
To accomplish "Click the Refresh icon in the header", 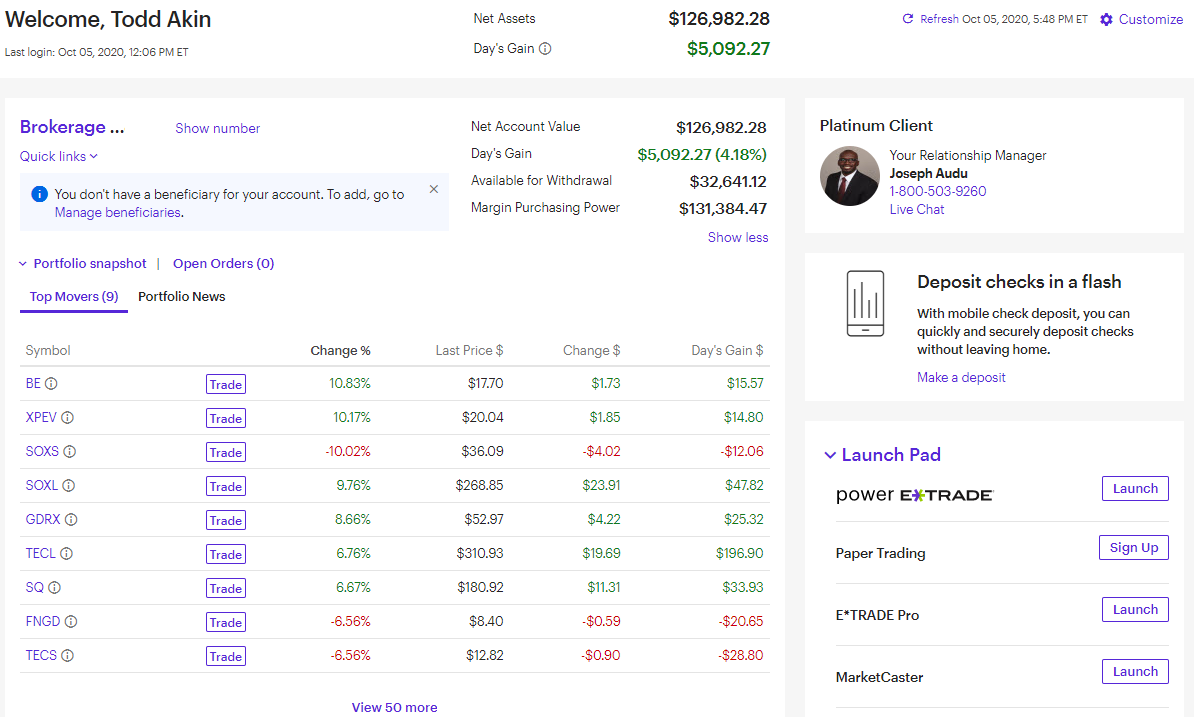I will click(x=908, y=18).
